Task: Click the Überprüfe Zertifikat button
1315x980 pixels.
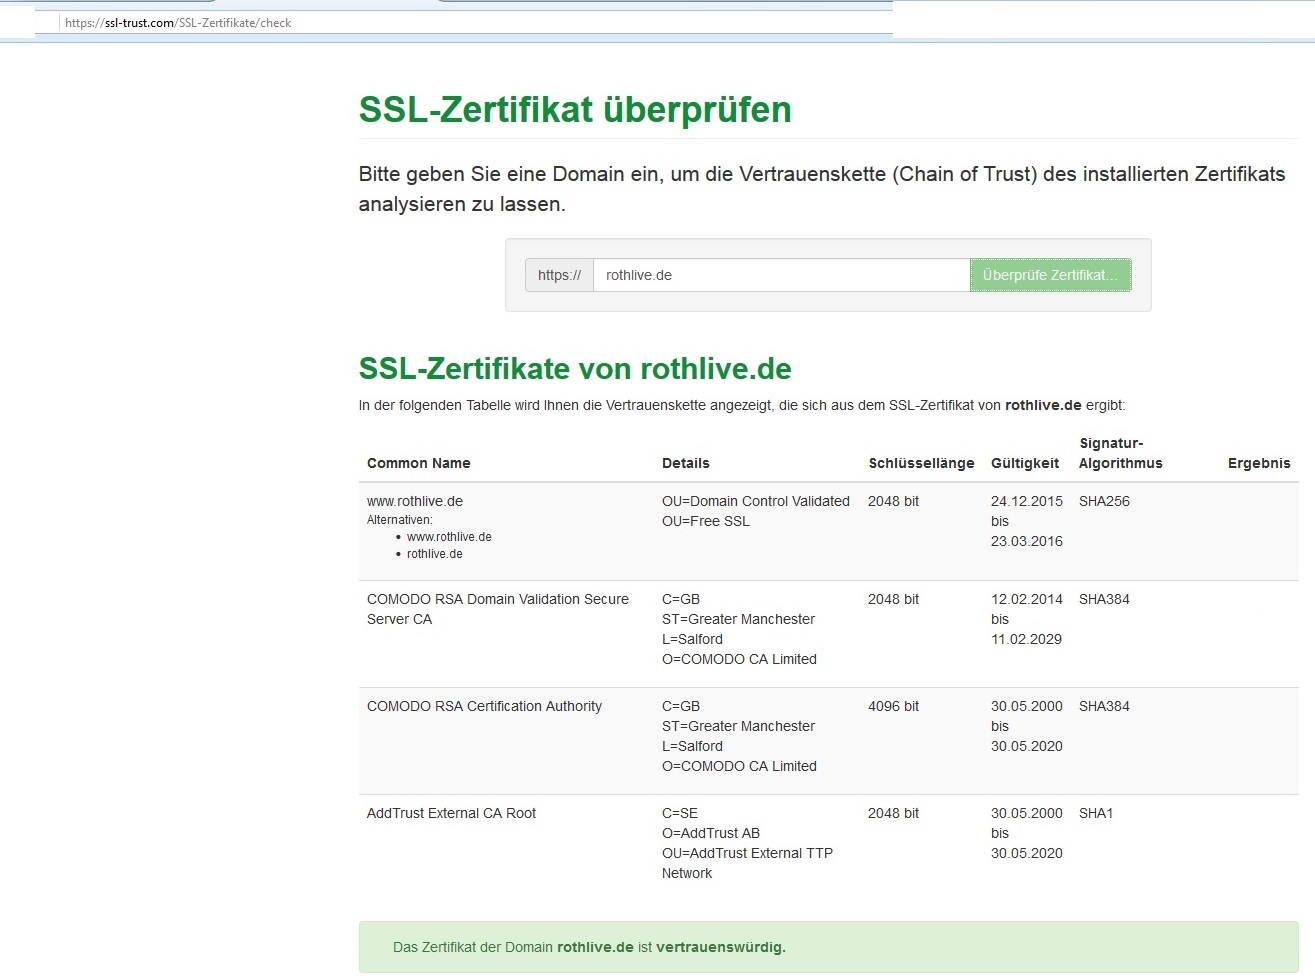Action: (1050, 275)
